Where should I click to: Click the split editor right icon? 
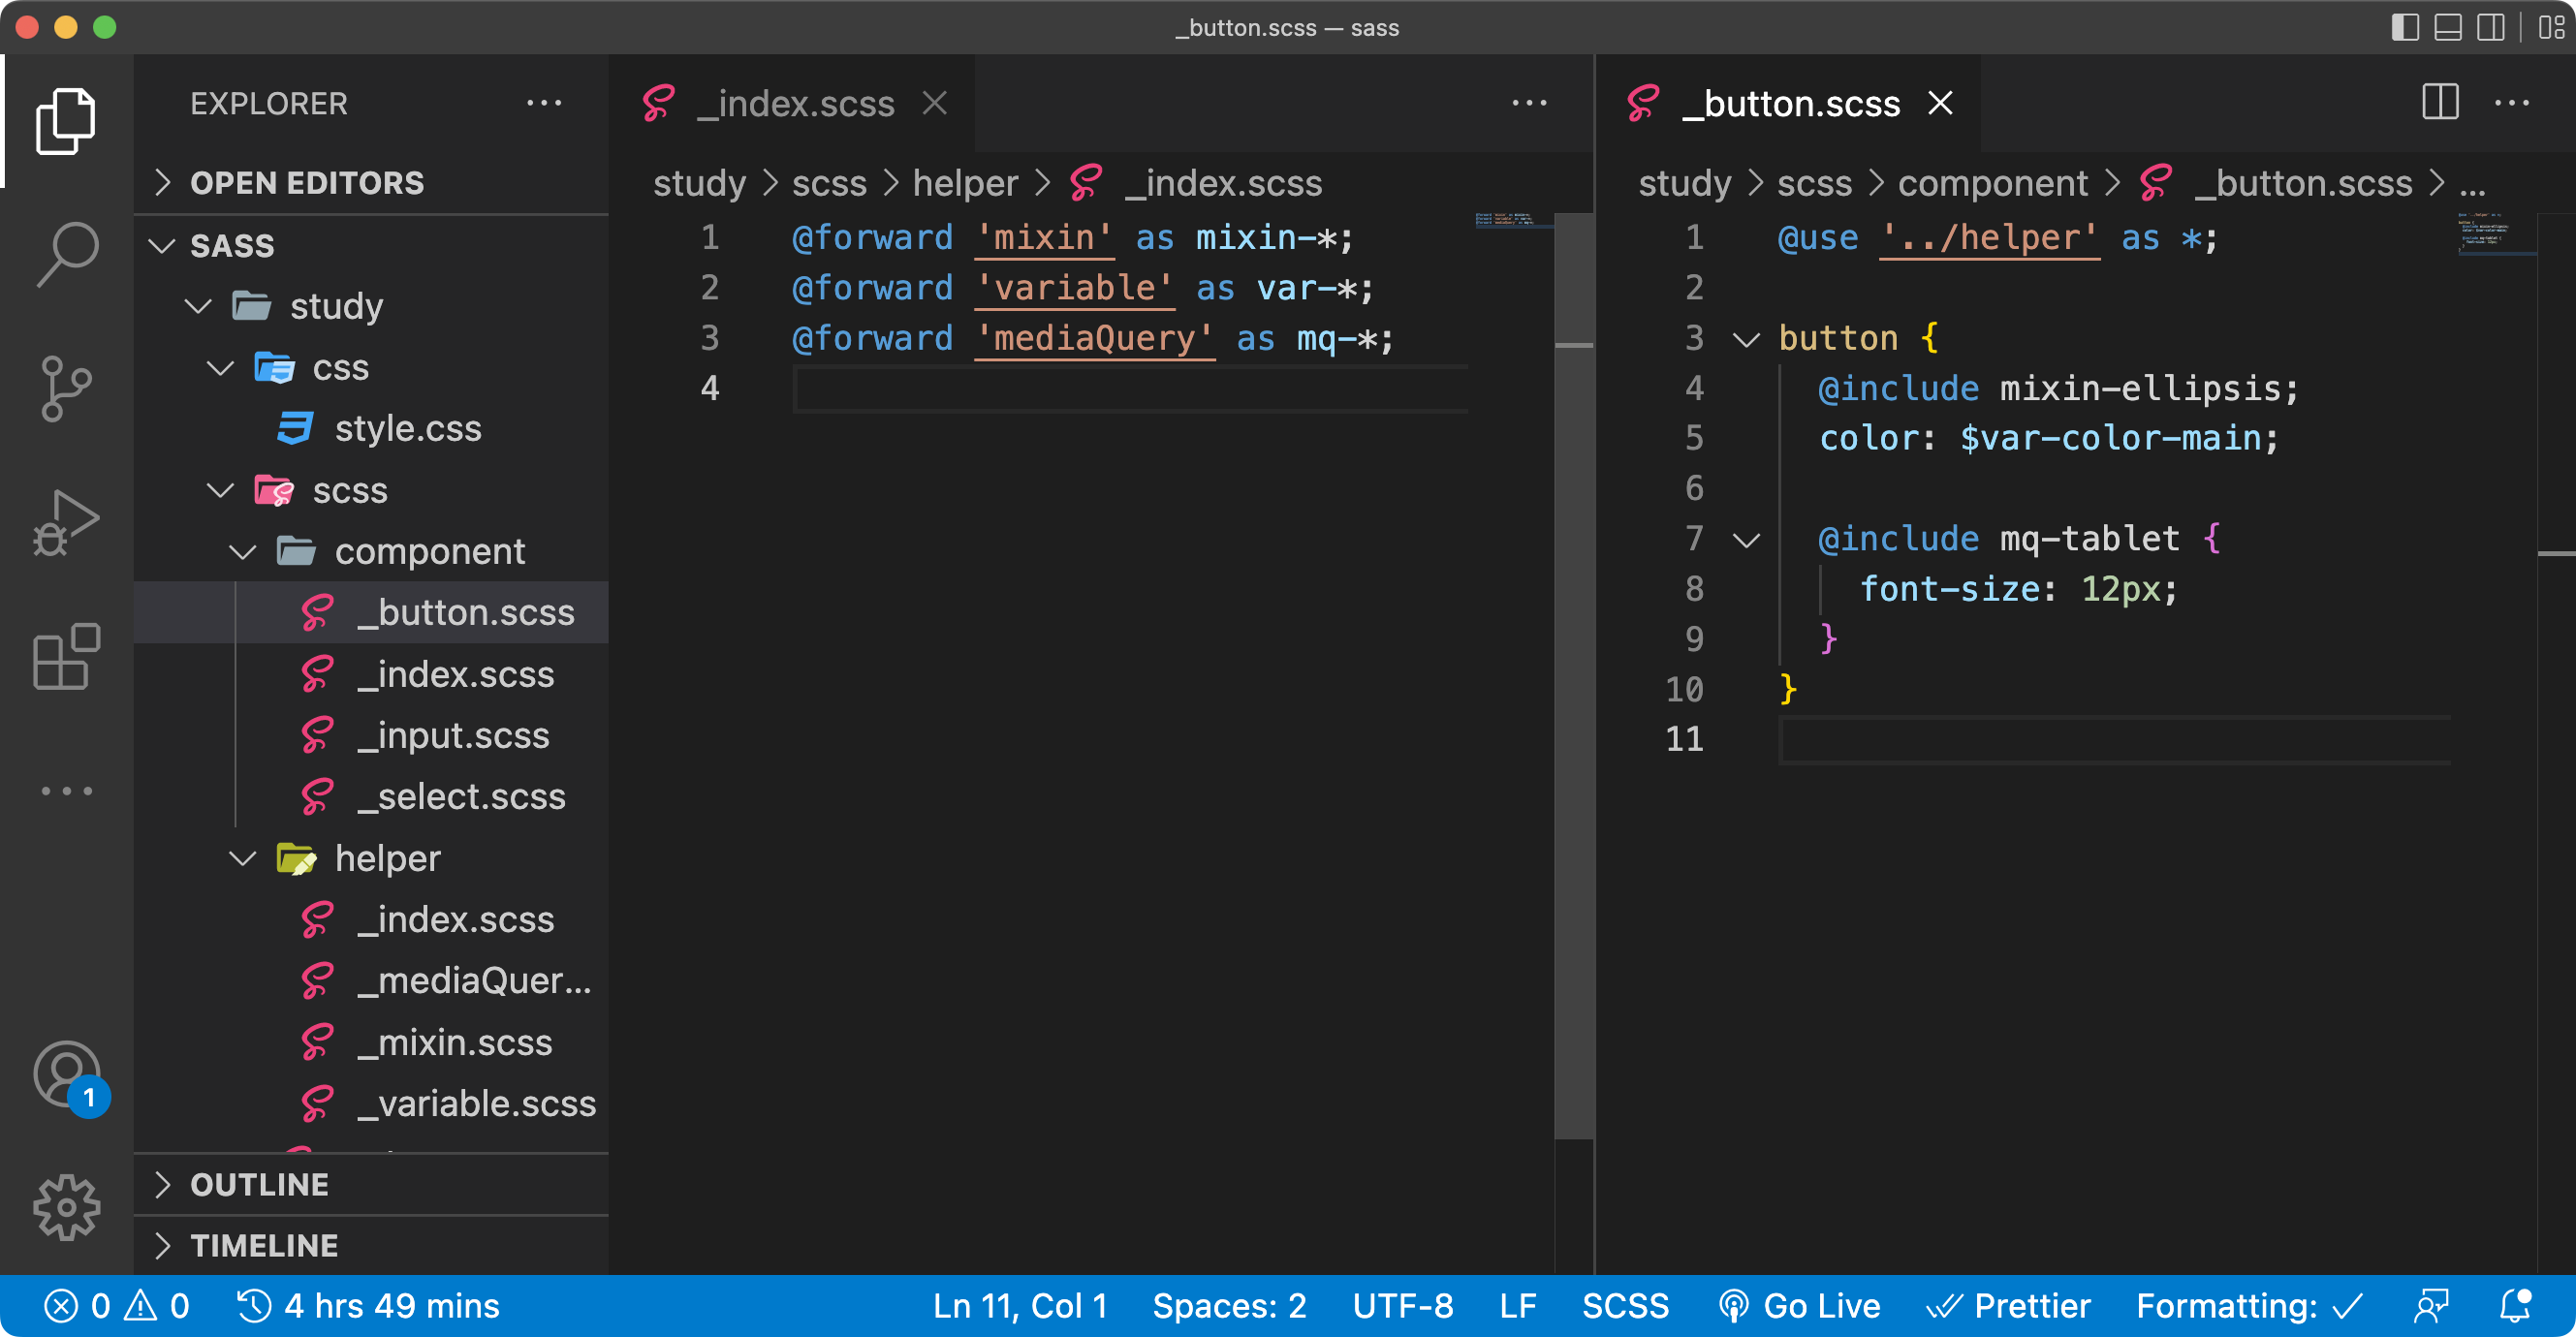click(x=2439, y=103)
